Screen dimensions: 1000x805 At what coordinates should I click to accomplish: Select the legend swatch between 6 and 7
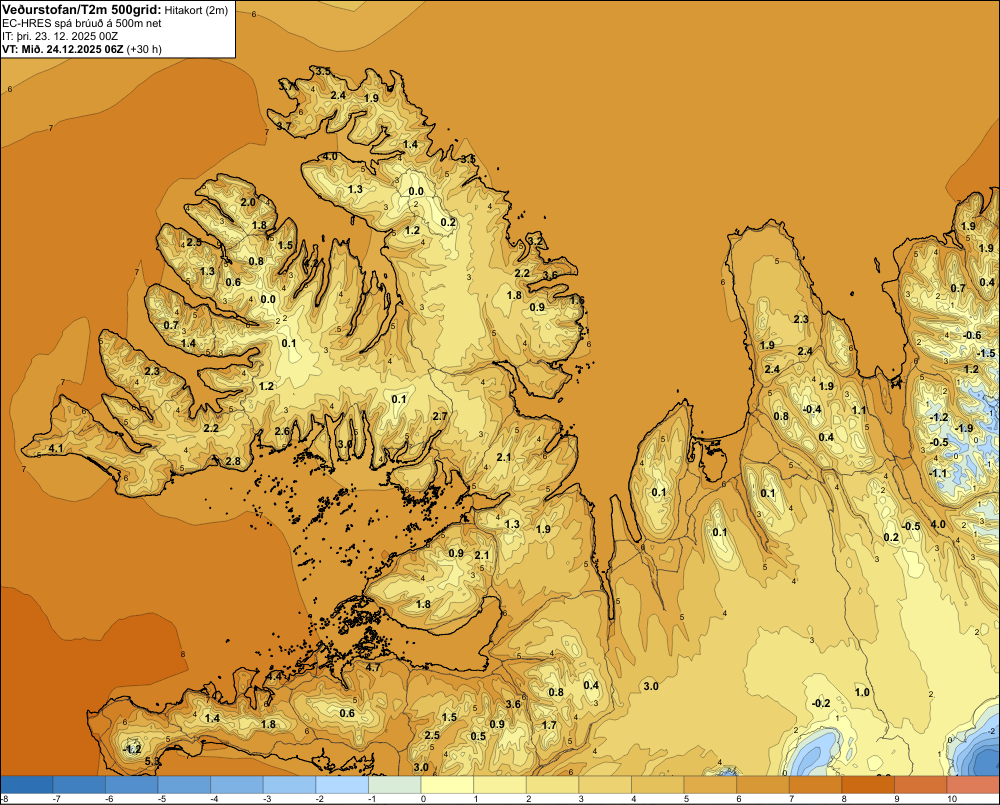pos(763,785)
